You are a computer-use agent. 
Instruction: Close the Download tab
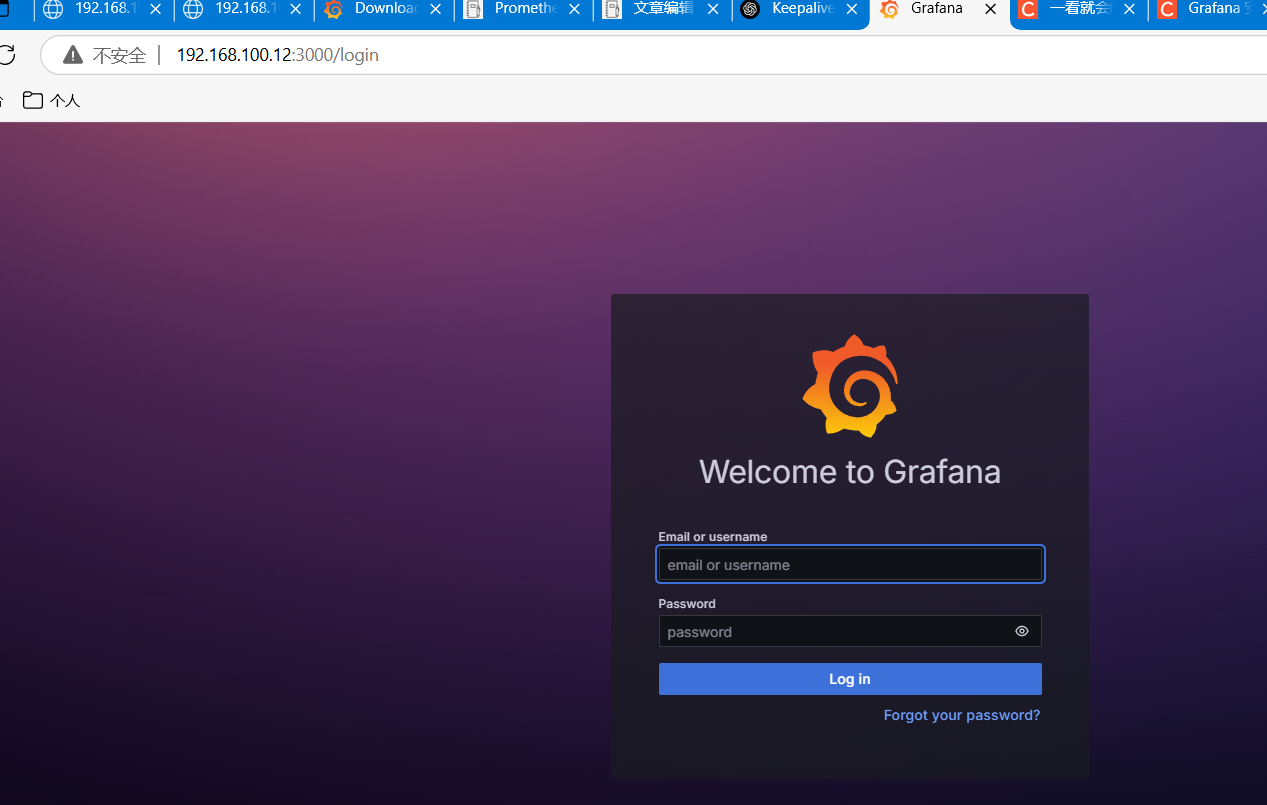435,9
